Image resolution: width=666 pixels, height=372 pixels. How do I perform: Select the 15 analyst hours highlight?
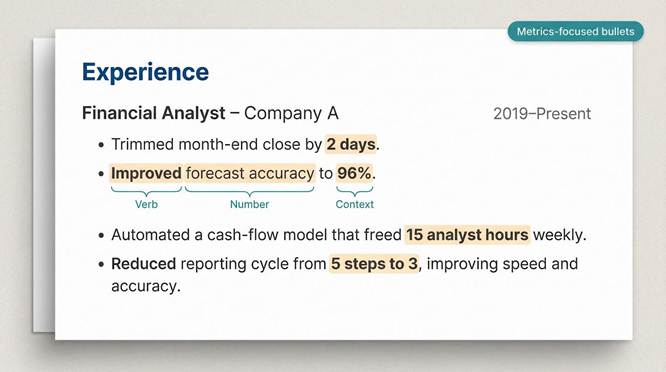[467, 235]
